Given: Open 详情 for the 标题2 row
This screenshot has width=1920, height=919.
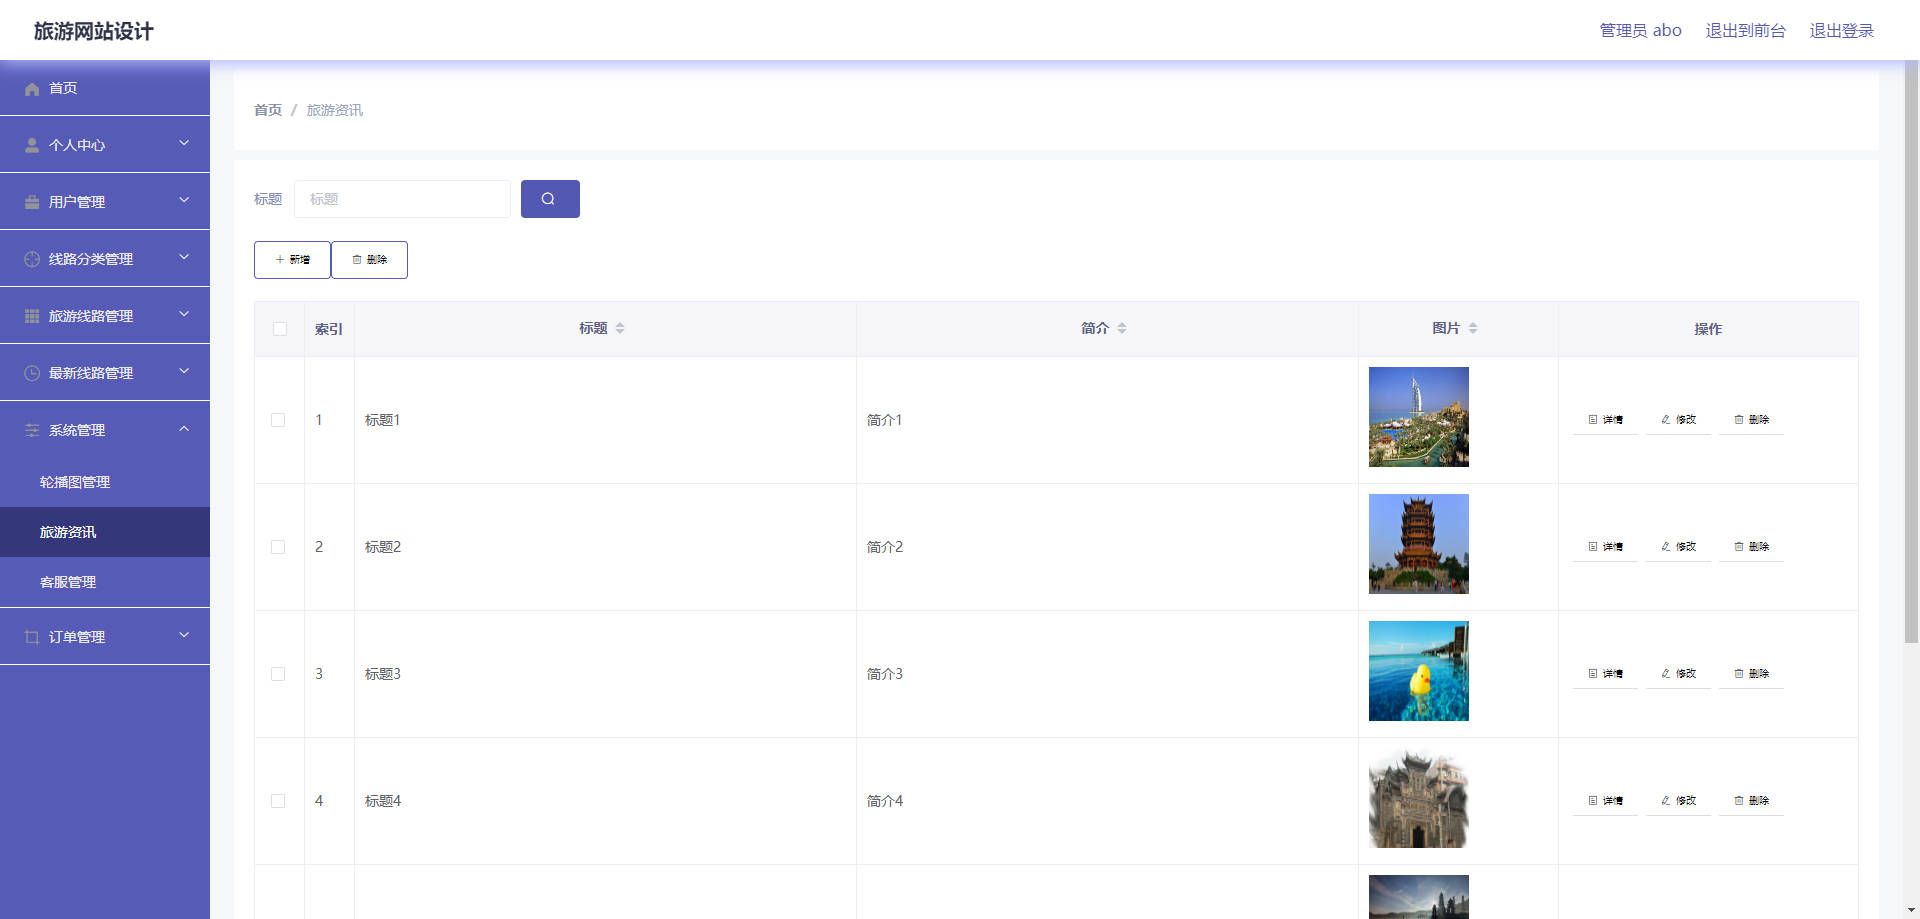Looking at the screenshot, I should pyautogui.click(x=1605, y=547).
